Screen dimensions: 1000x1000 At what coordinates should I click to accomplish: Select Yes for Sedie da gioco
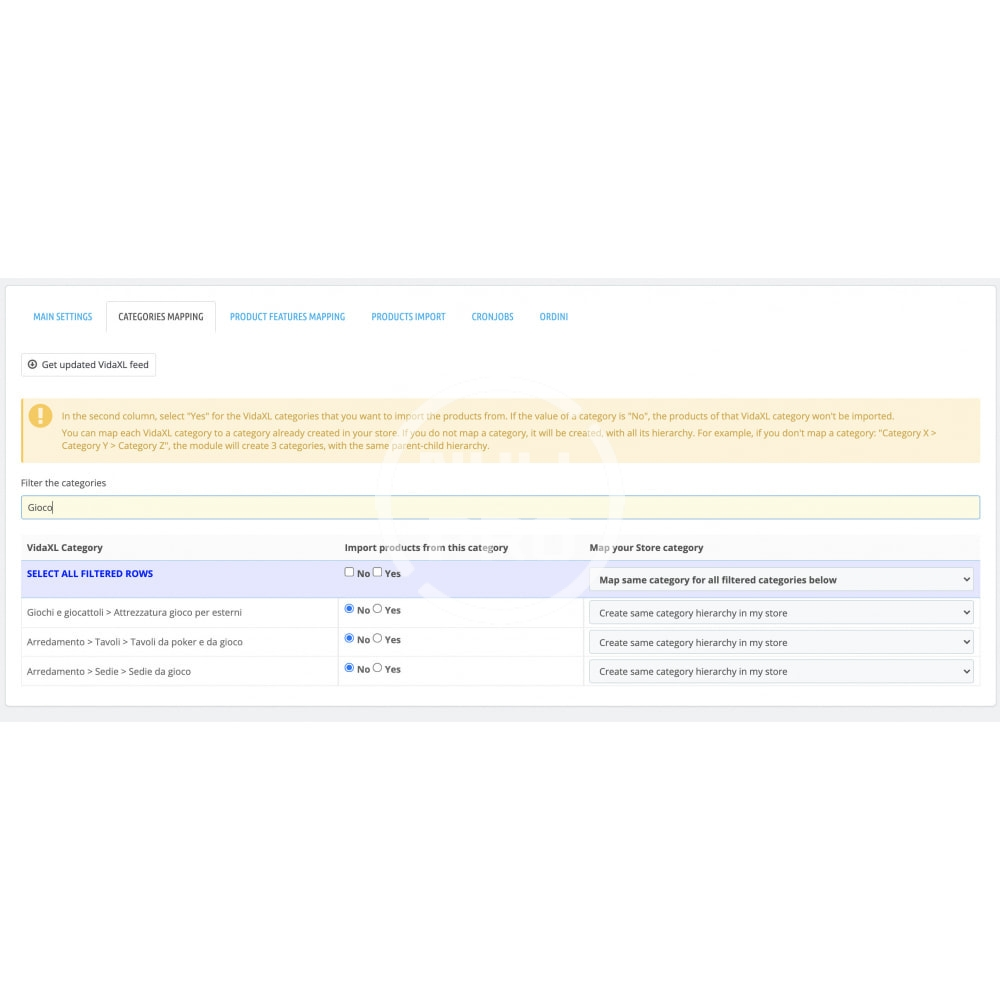coord(378,668)
